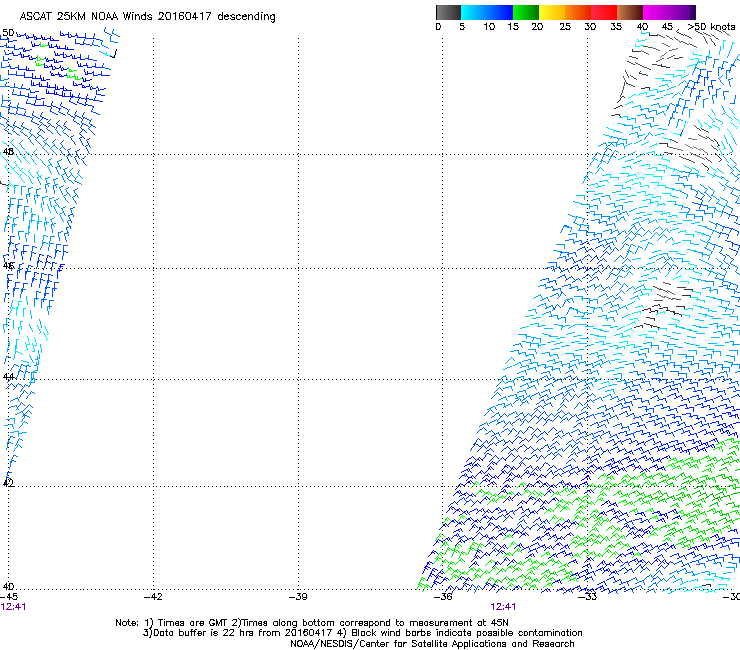
Task: Click the '46' latitude label on left axis
Action: (x=8, y=266)
